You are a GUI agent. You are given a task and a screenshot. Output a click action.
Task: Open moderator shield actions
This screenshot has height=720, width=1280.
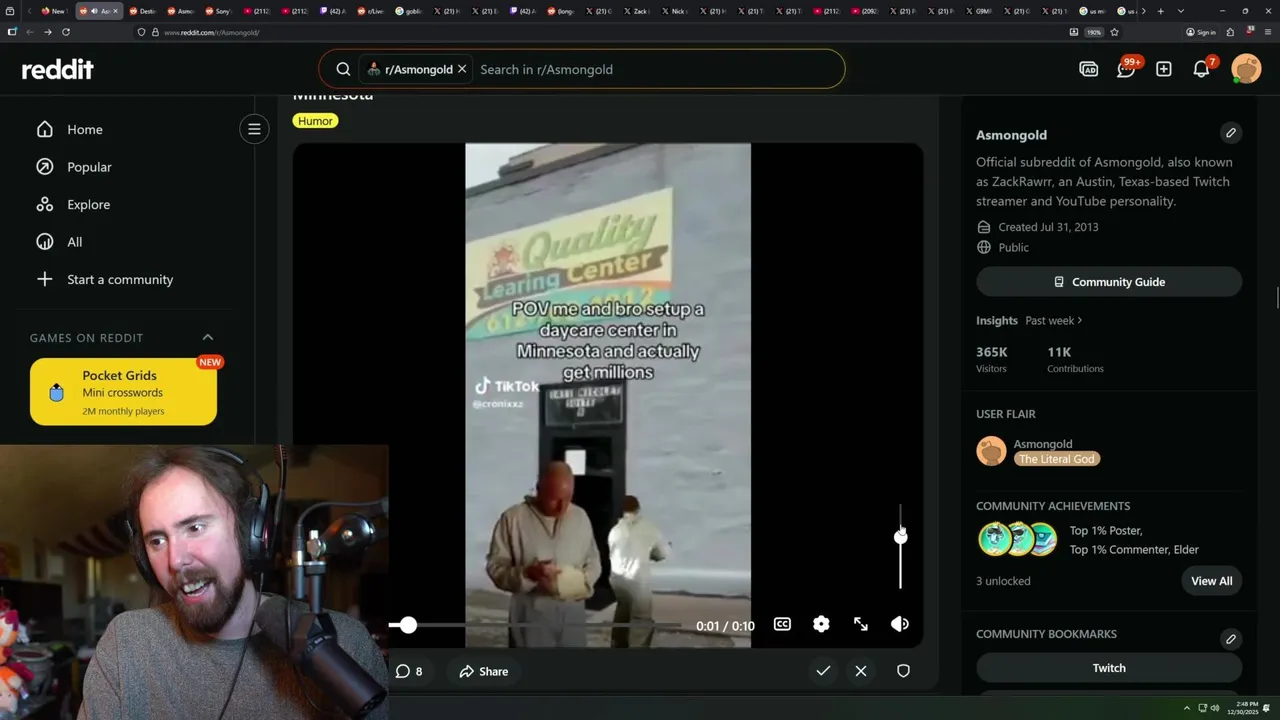tap(903, 671)
